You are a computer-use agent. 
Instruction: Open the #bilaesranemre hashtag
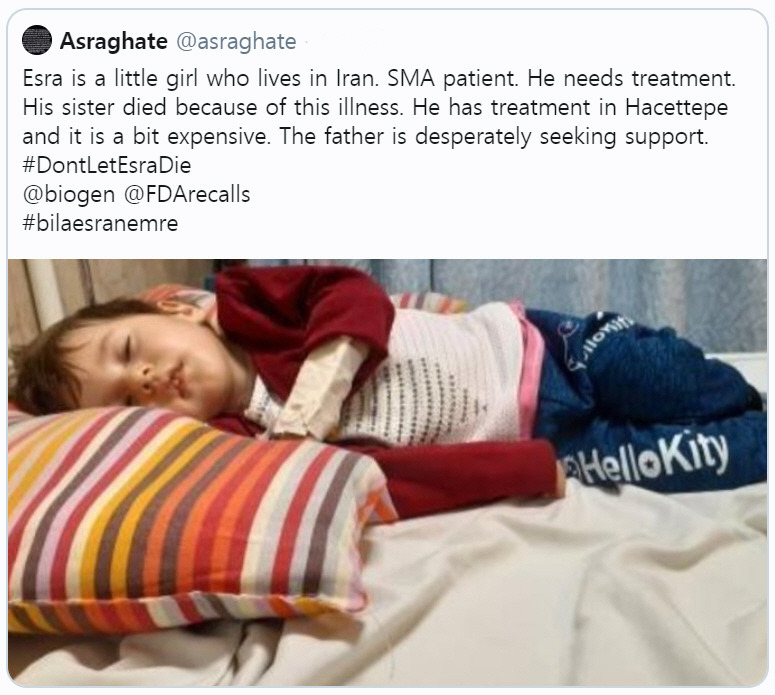pos(100,223)
